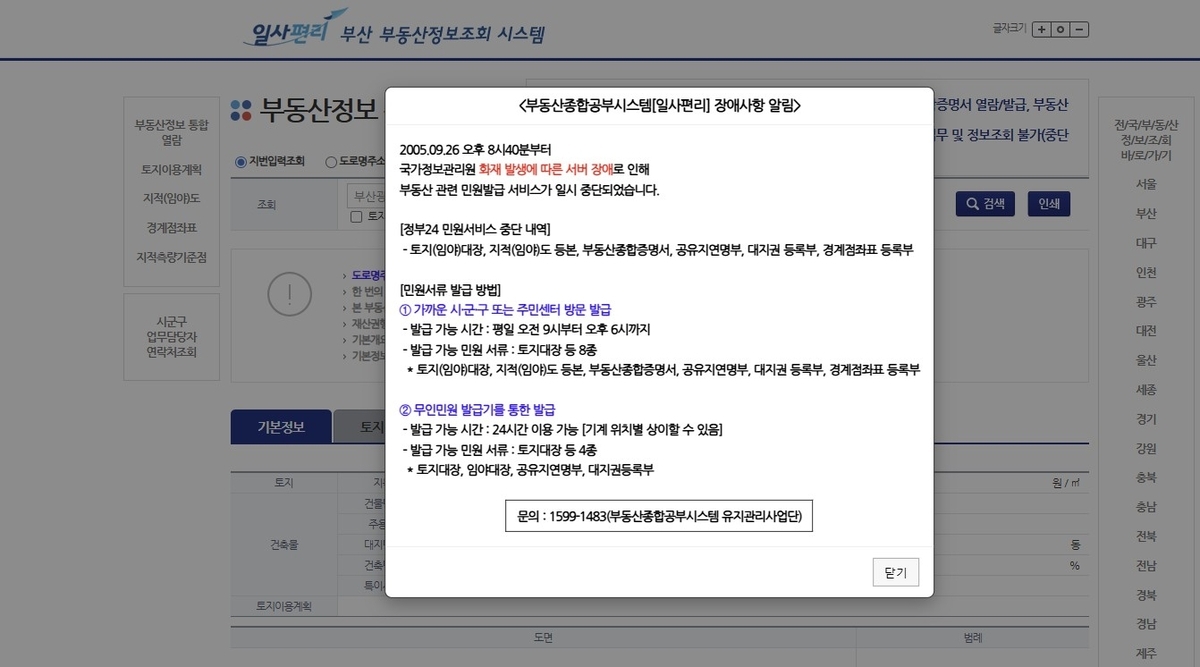The height and width of the screenshot is (667, 1200).
Task: Click the purple heading 무인민원 발급기를 통한 발급
Action: [477, 410]
